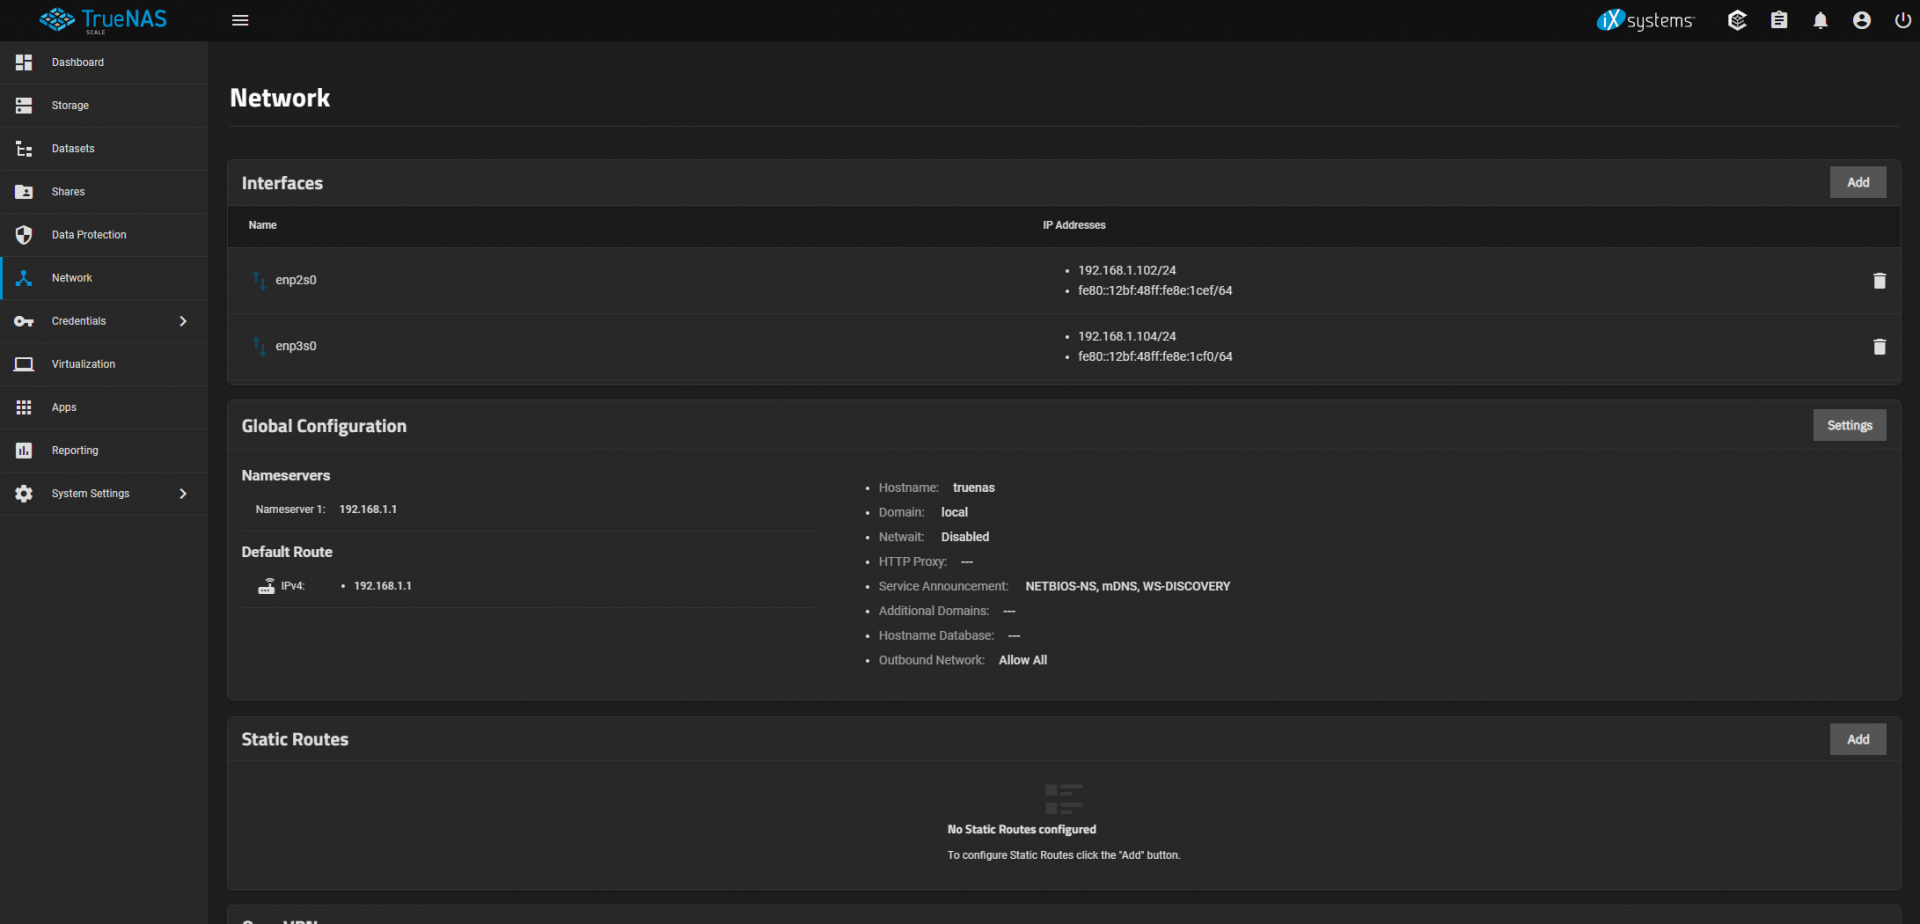Show alerts via the bell icon
The image size is (1920, 924).
(x=1820, y=20)
